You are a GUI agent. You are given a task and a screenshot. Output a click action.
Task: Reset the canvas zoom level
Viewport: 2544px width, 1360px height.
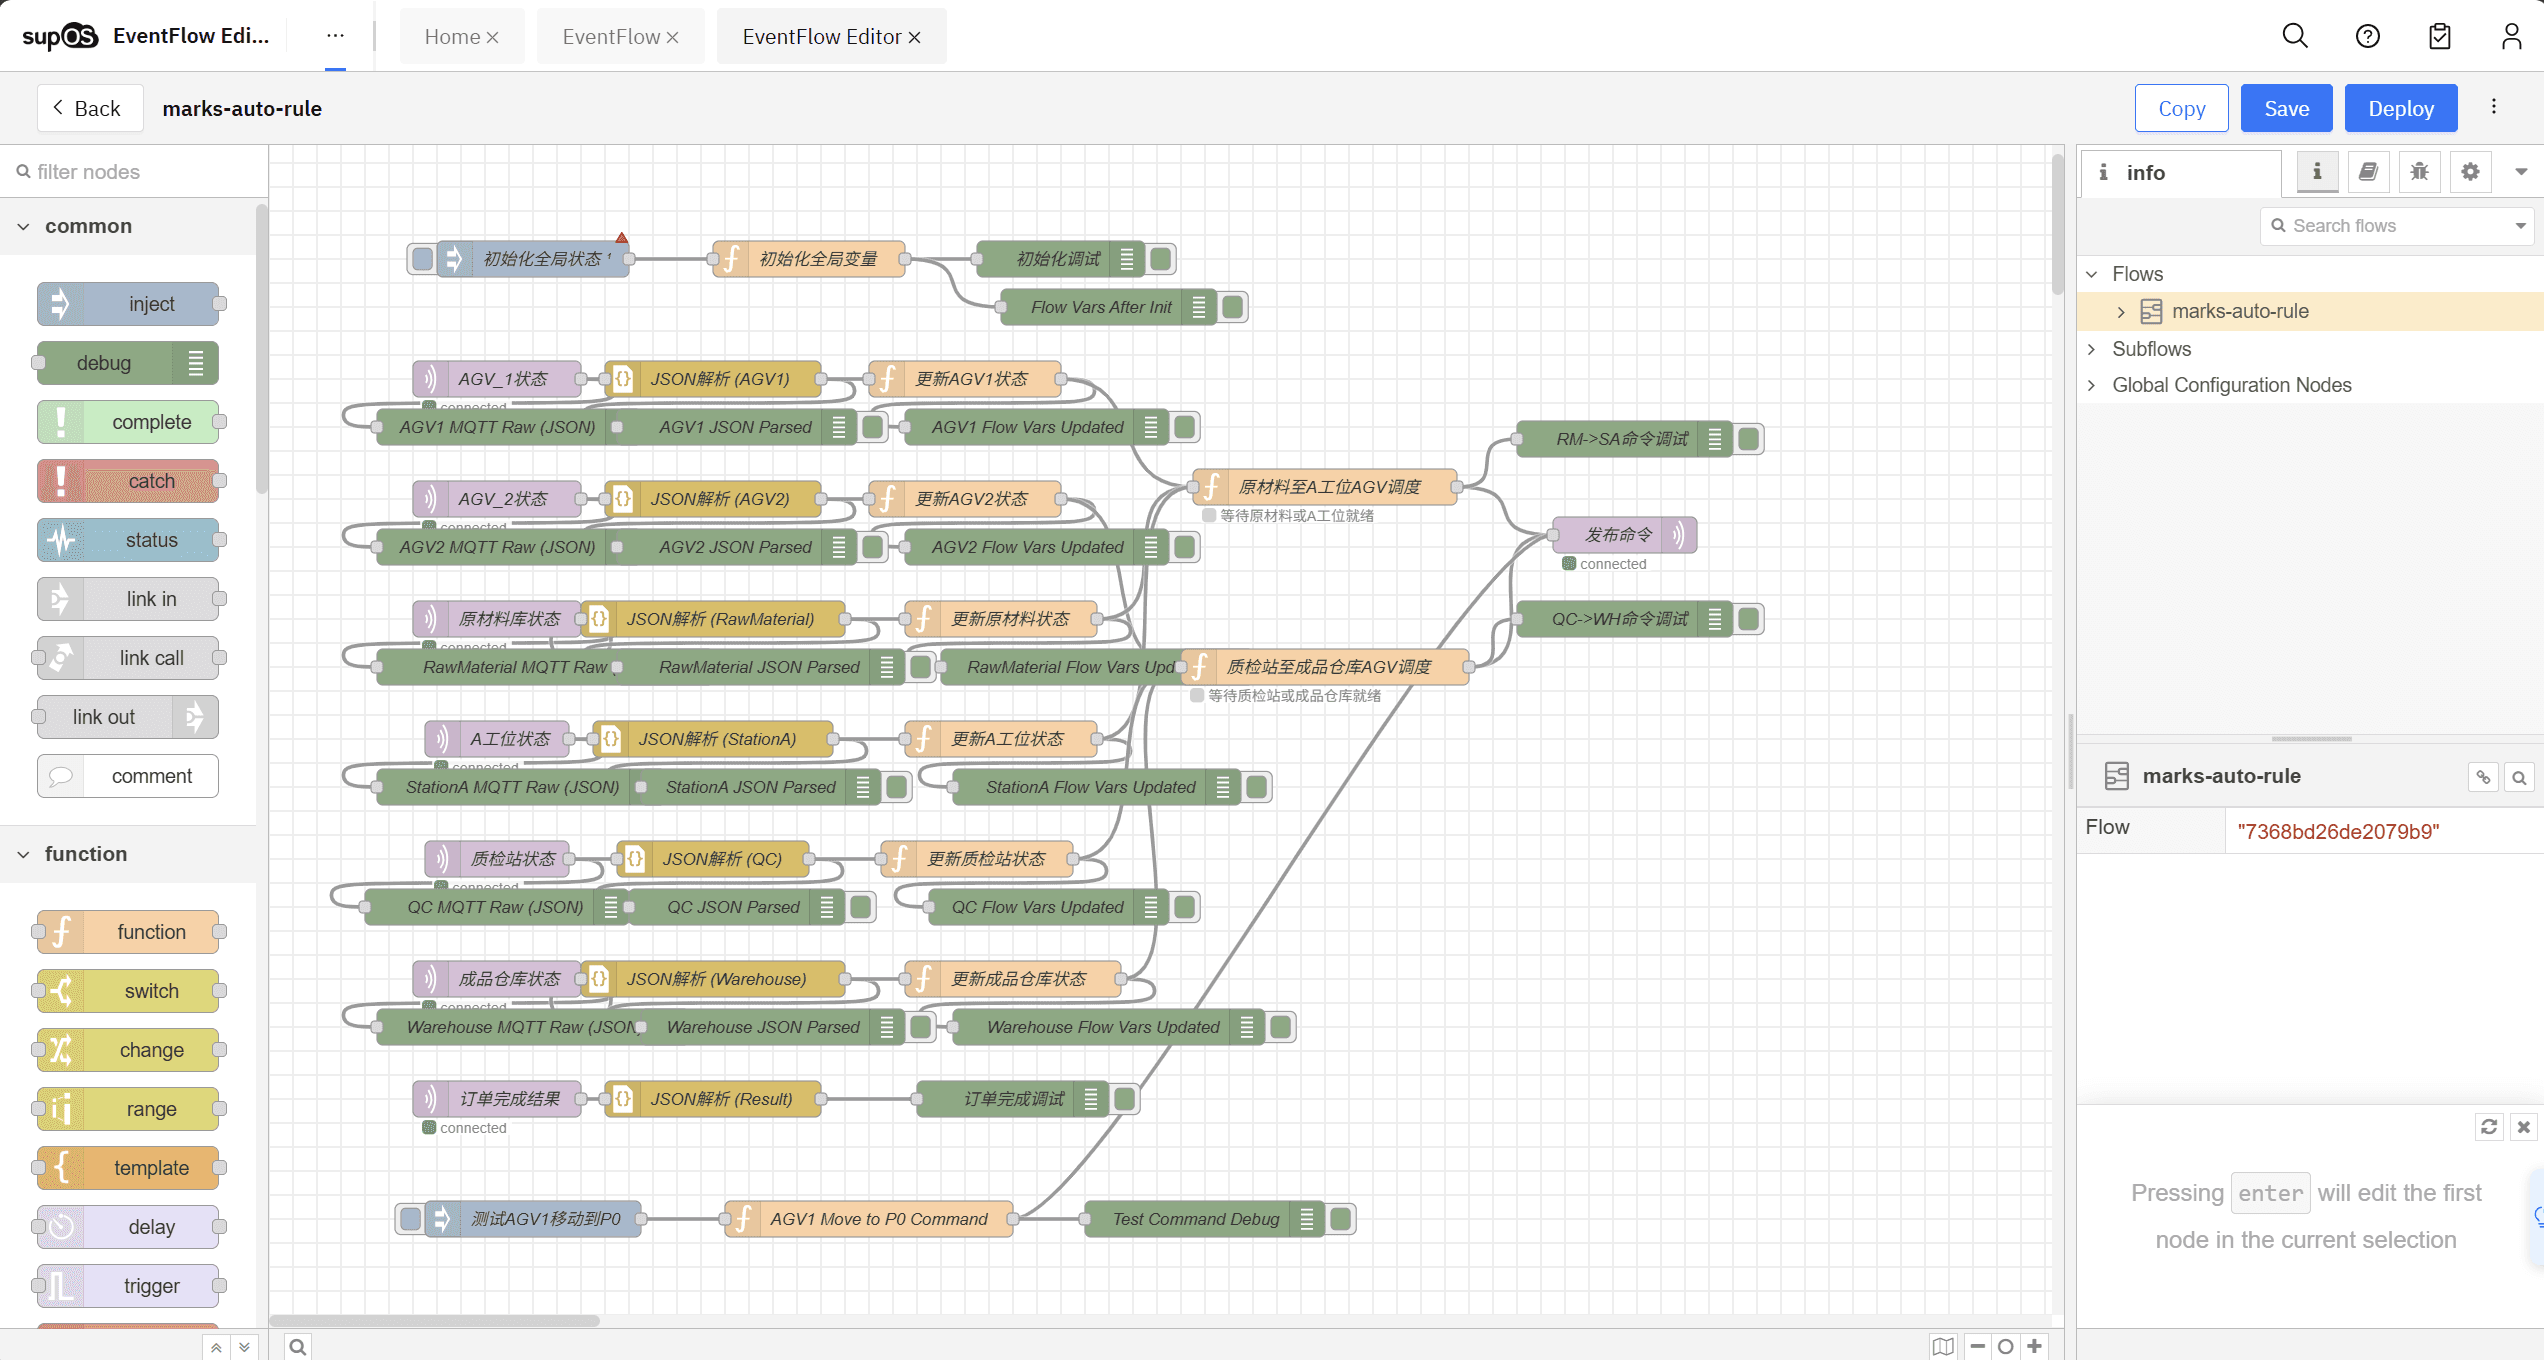point(2005,1346)
